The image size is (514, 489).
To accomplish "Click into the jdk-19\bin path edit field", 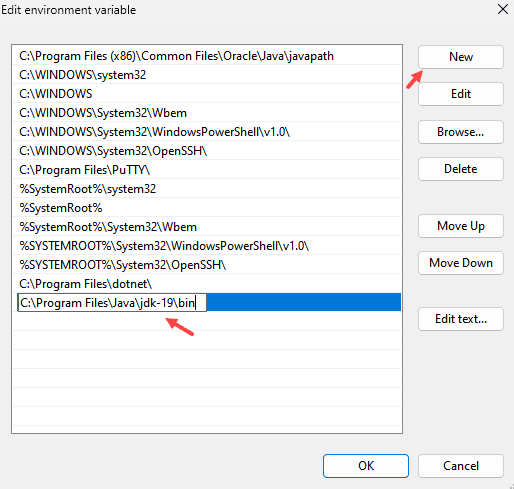I will (112, 303).
